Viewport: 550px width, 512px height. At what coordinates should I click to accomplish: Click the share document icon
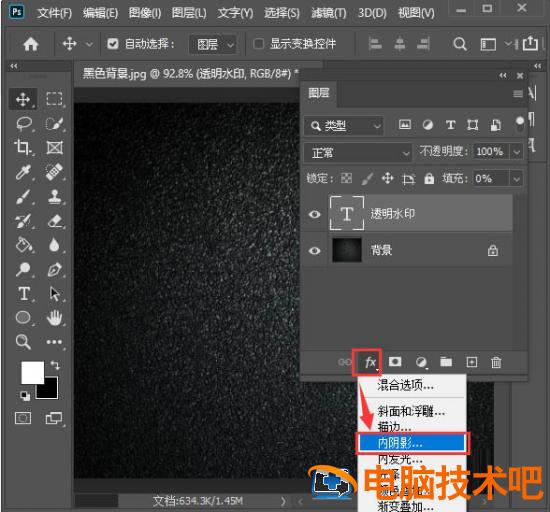coord(530,43)
